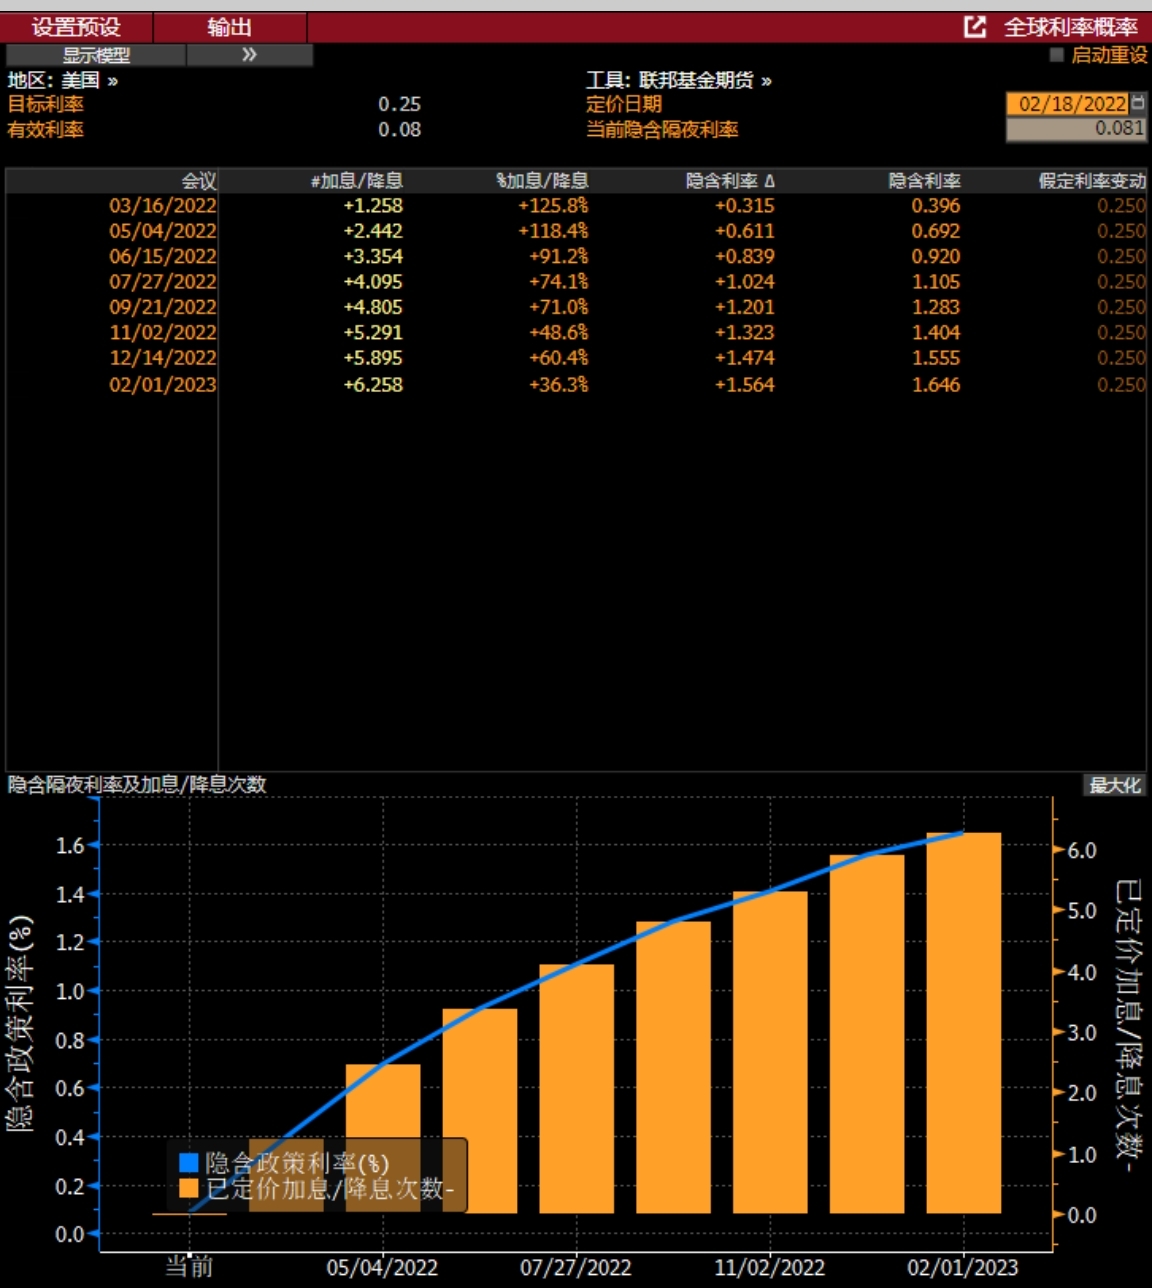
Task: Click the 02/18/2022 pricing date field
Action: pos(1068,103)
